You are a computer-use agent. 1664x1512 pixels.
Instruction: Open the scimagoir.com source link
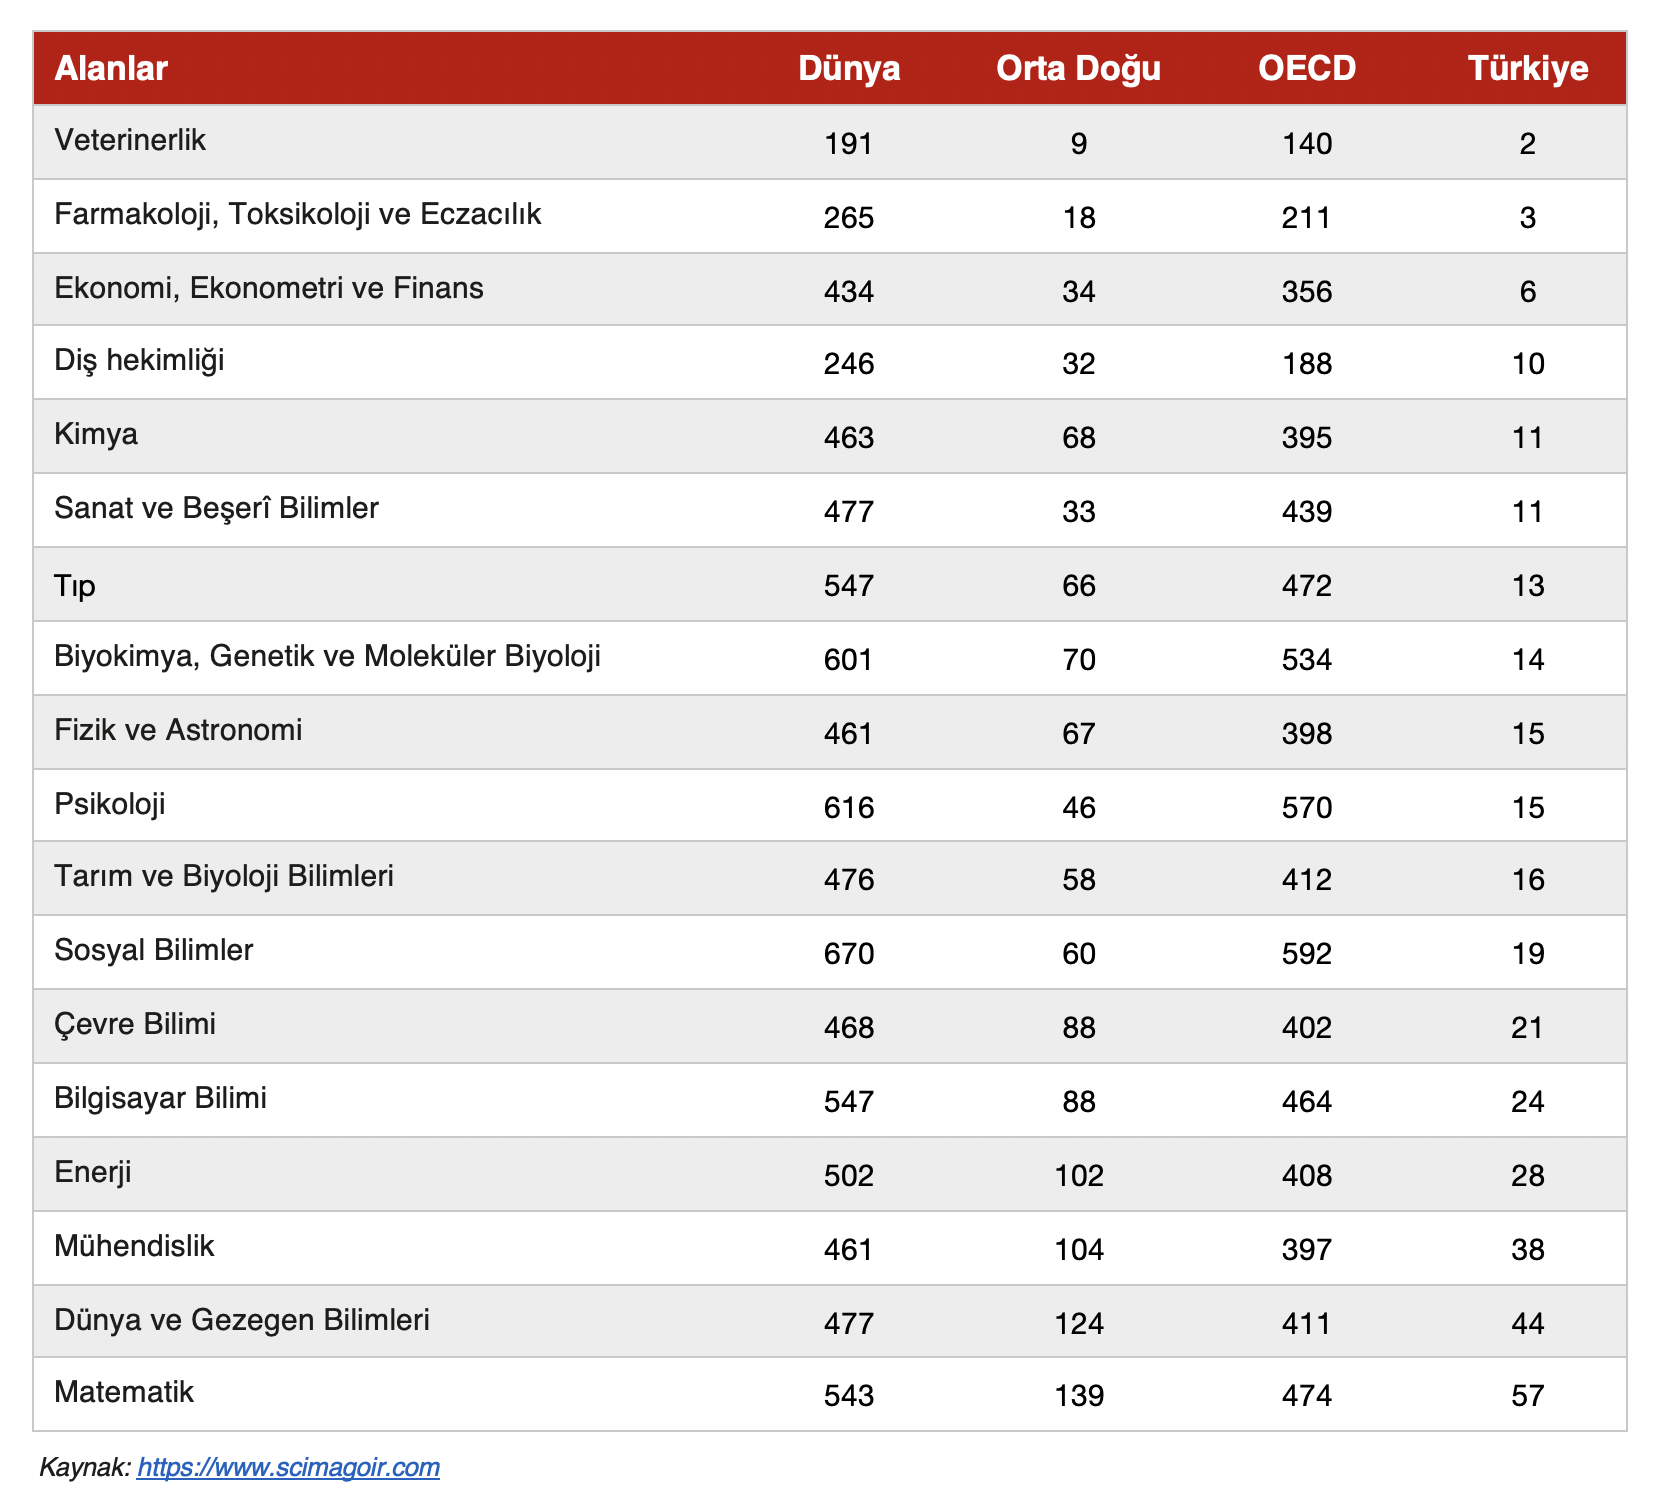288,1467
